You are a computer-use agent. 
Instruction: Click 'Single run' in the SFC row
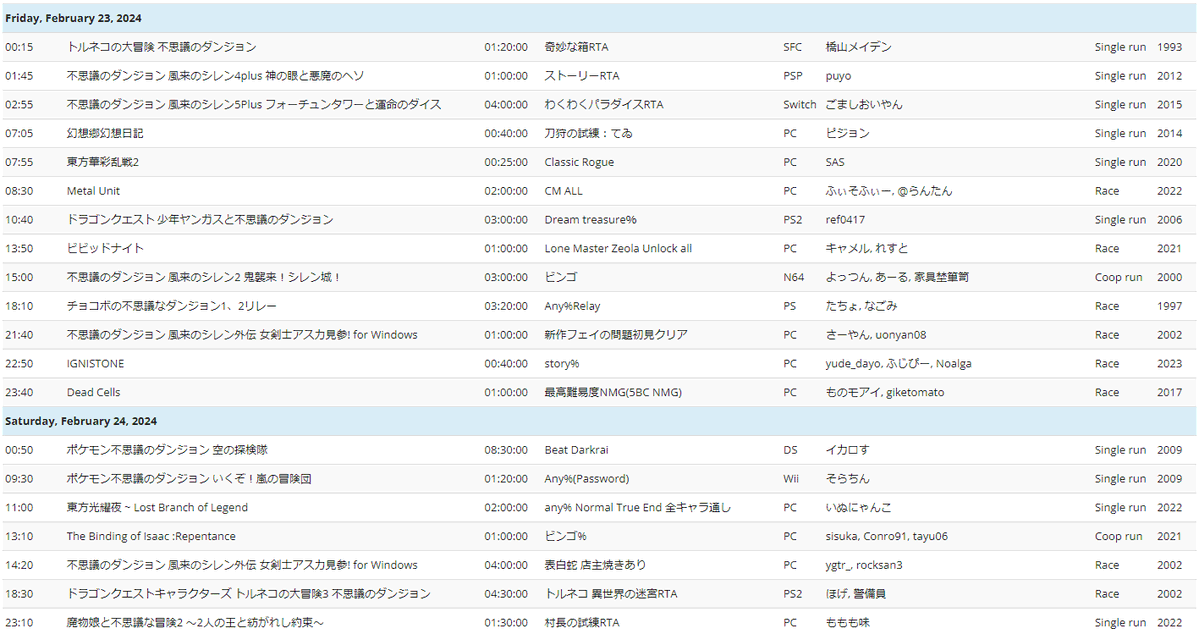point(1120,47)
